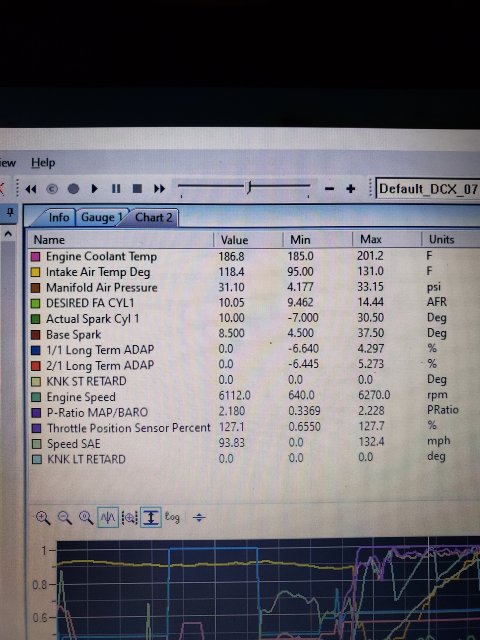Zoom out on the chart
The width and height of the screenshot is (480, 640).
[x=64, y=518]
